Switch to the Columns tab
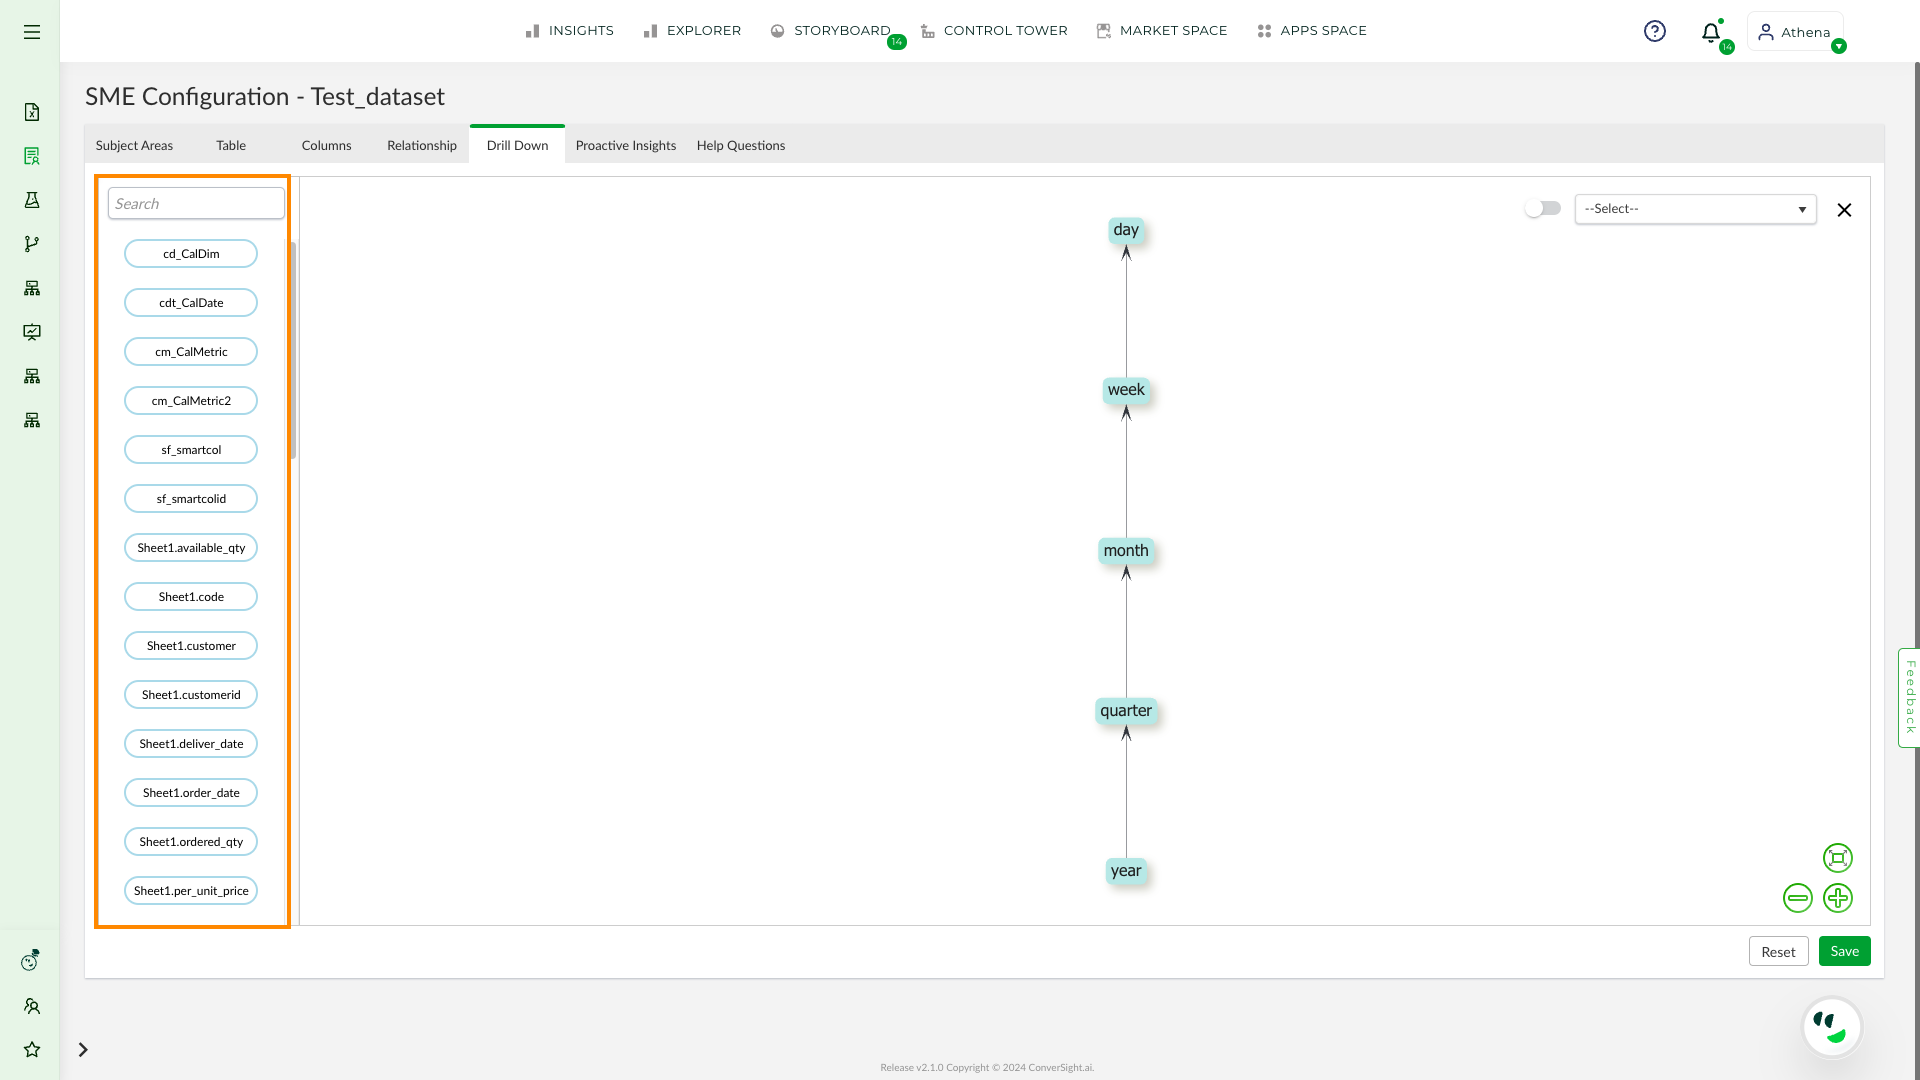Viewport: 1920px width, 1080px height. click(326, 145)
